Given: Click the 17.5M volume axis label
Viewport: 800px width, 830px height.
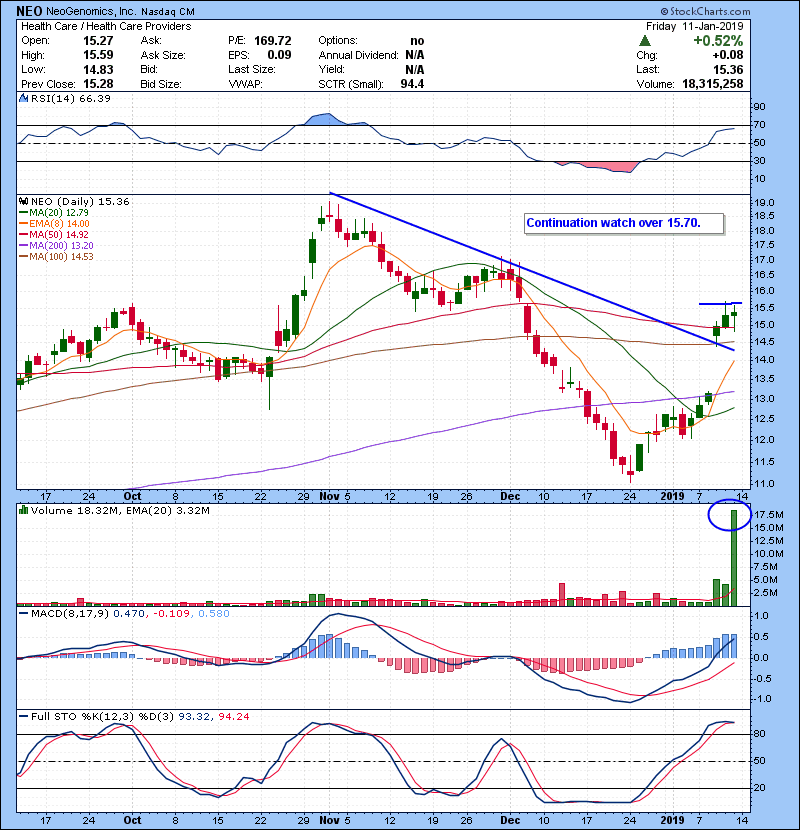Looking at the screenshot, I should tap(769, 515).
